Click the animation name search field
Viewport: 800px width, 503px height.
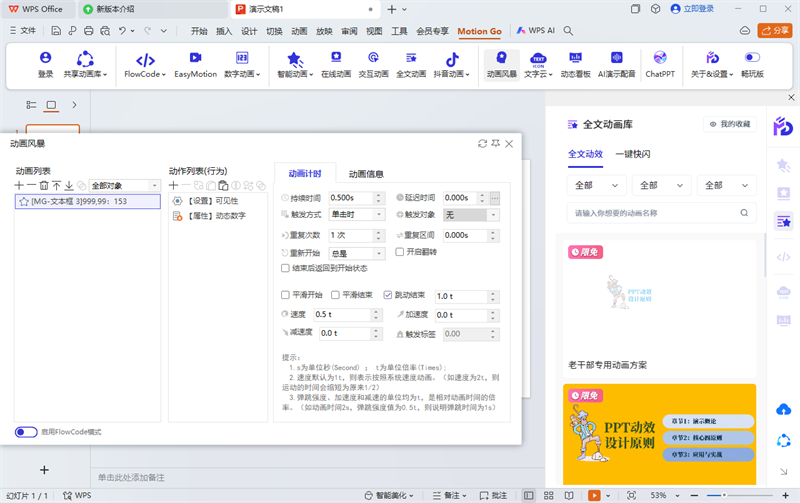tap(660, 213)
